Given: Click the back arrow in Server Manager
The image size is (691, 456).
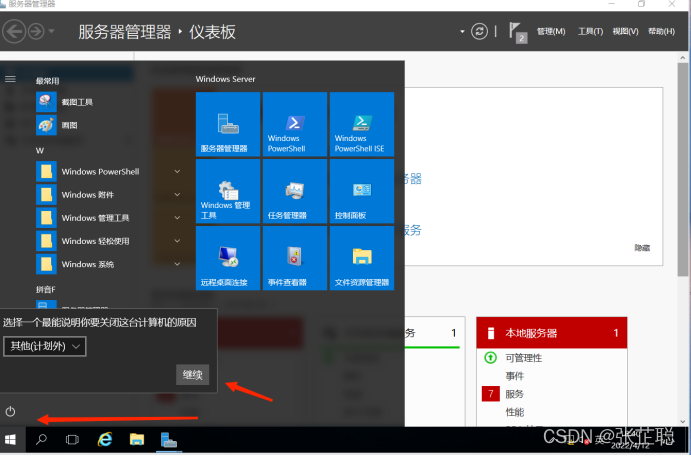Looking at the screenshot, I should [x=14, y=32].
